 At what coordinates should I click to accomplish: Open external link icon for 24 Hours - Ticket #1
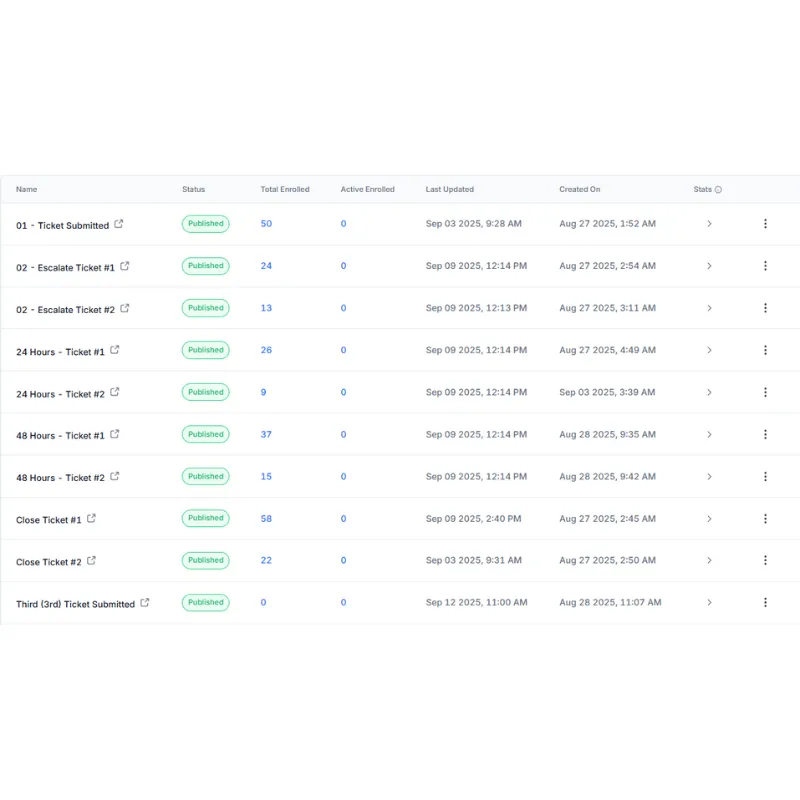coord(114,349)
